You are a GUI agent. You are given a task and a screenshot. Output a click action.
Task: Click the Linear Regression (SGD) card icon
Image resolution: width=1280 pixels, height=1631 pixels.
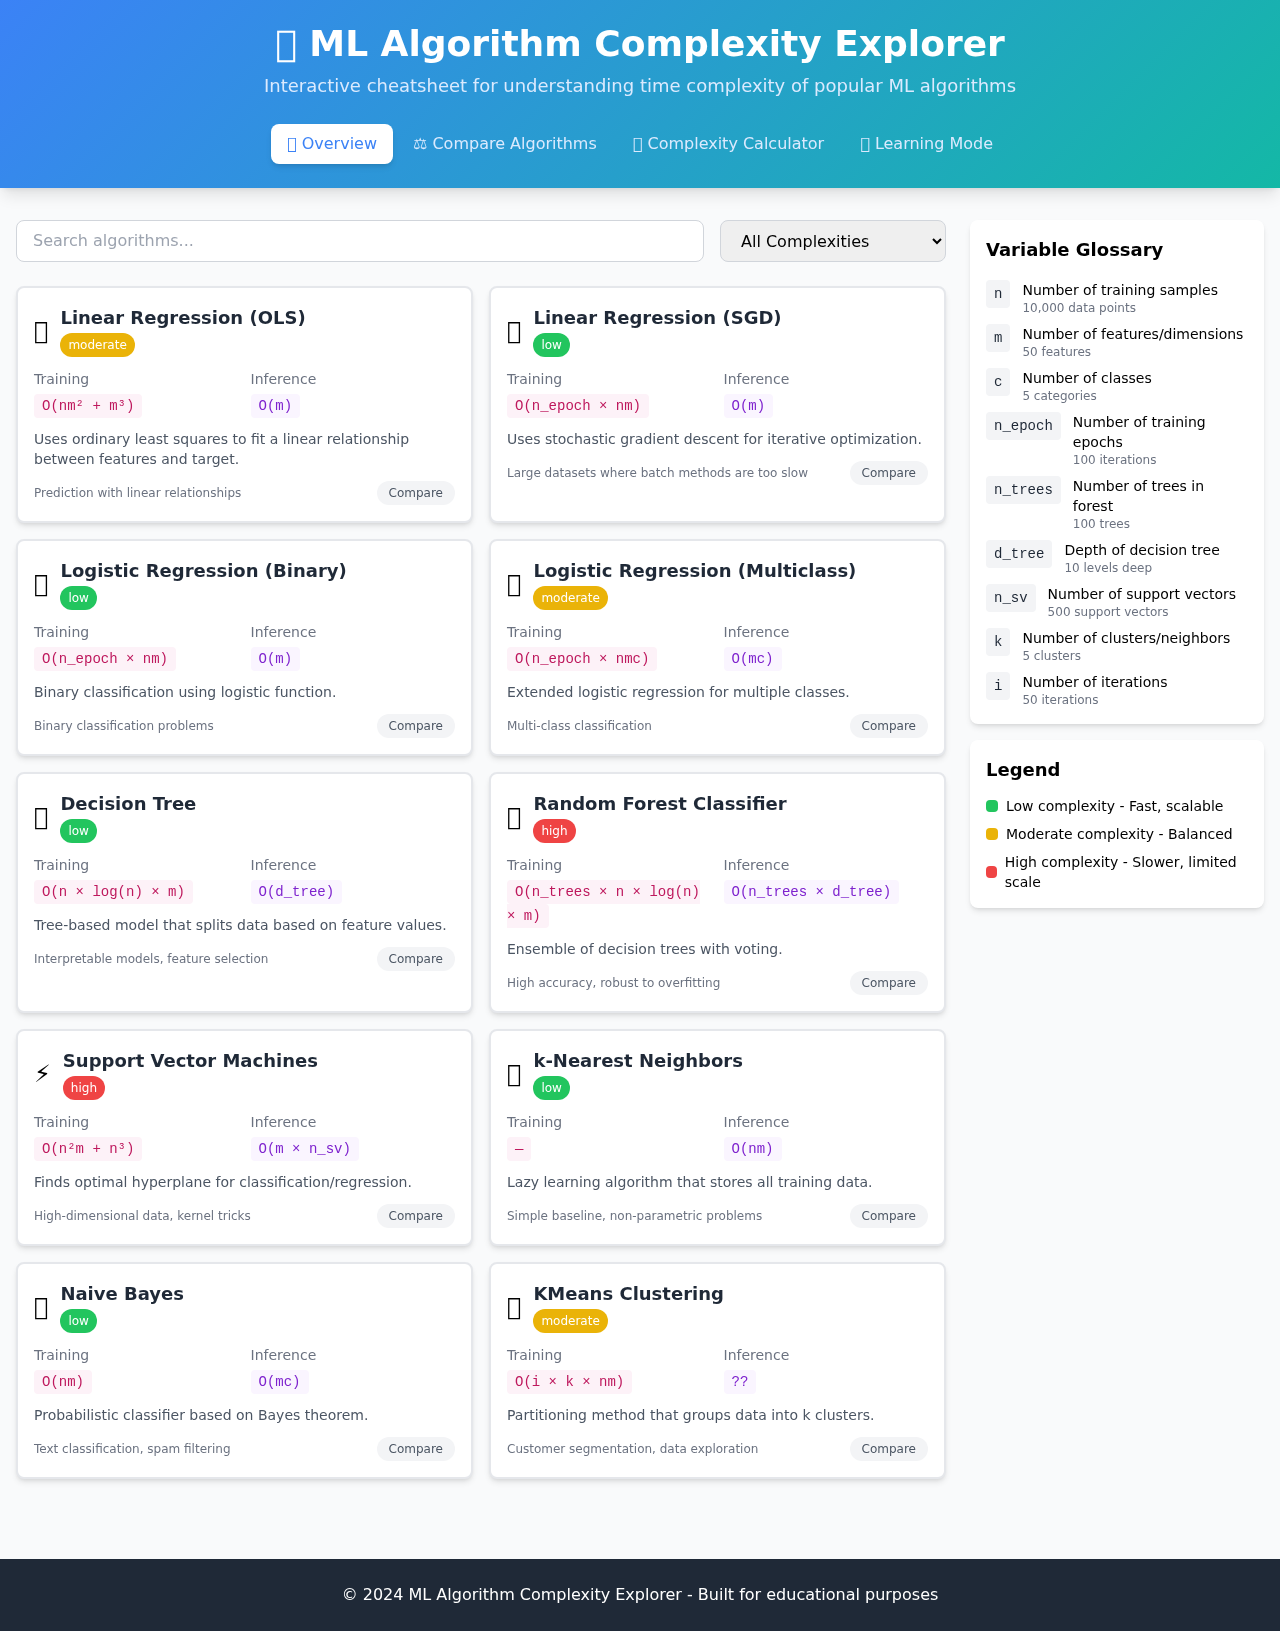click(514, 332)
